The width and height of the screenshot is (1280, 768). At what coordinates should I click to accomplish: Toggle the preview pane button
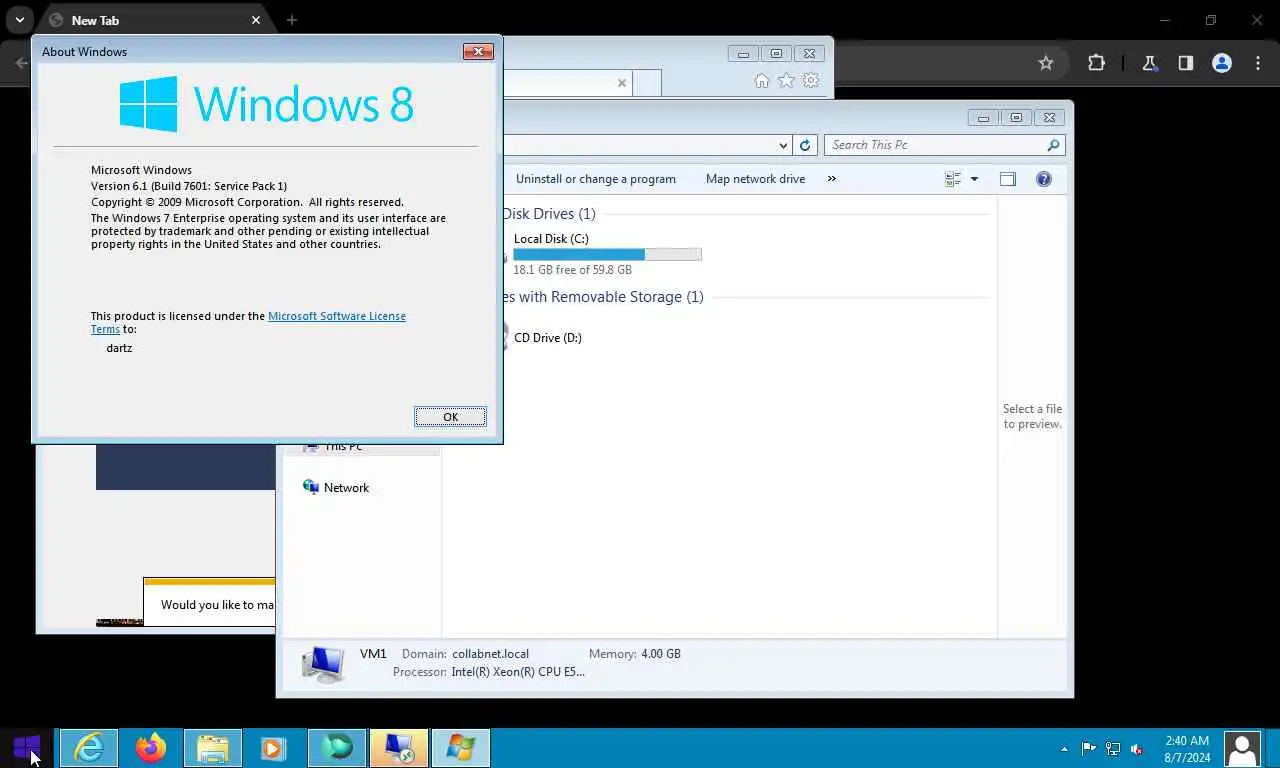[1008, 179]
